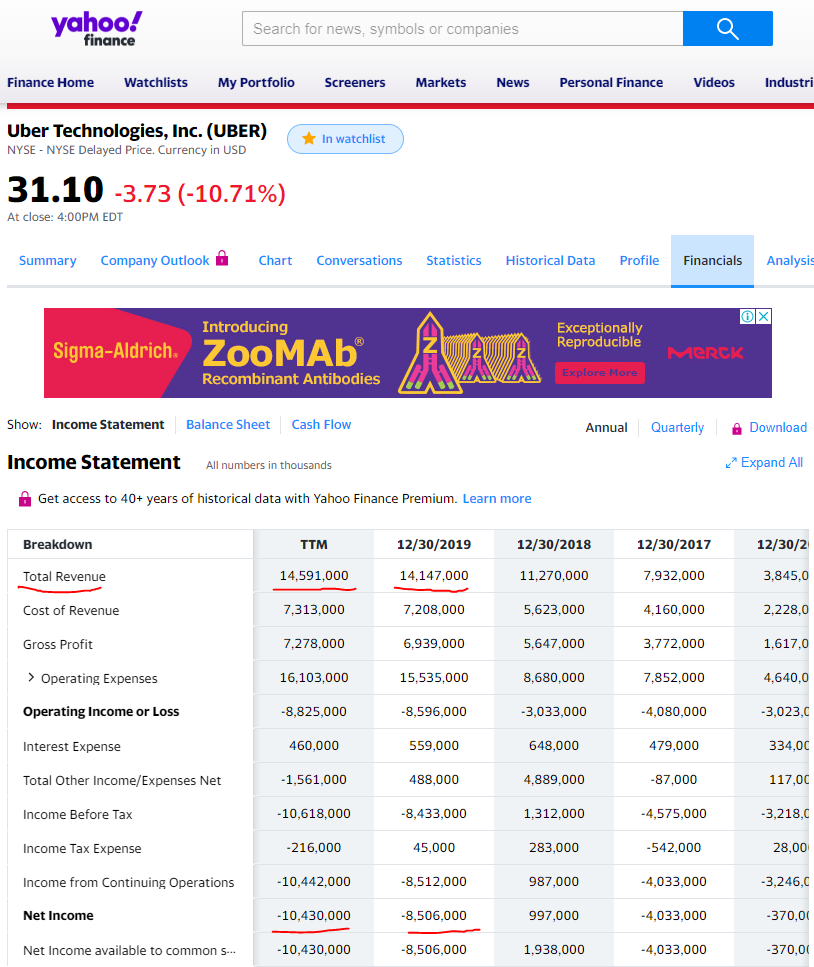Click the Expand All arrows icon
Image resolution: width=814 pixels, height=967 pixels.
click(731, 463)
